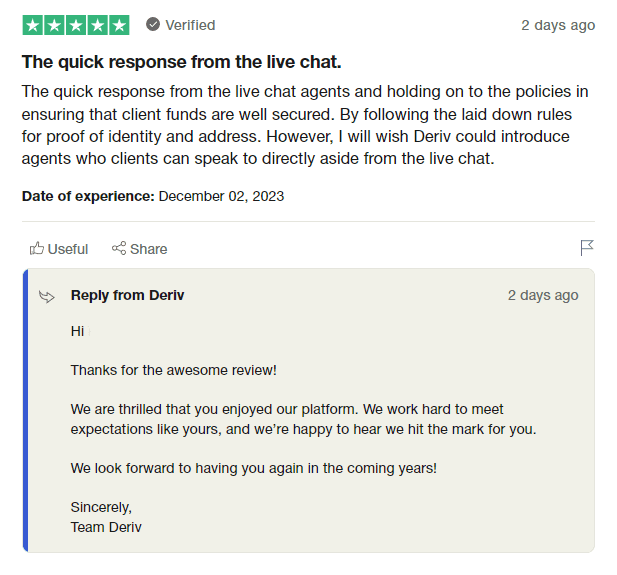The image size is (617, 575).
Task: Click the review's '2 days ago' timestamp
Action: tap(558, 25)
